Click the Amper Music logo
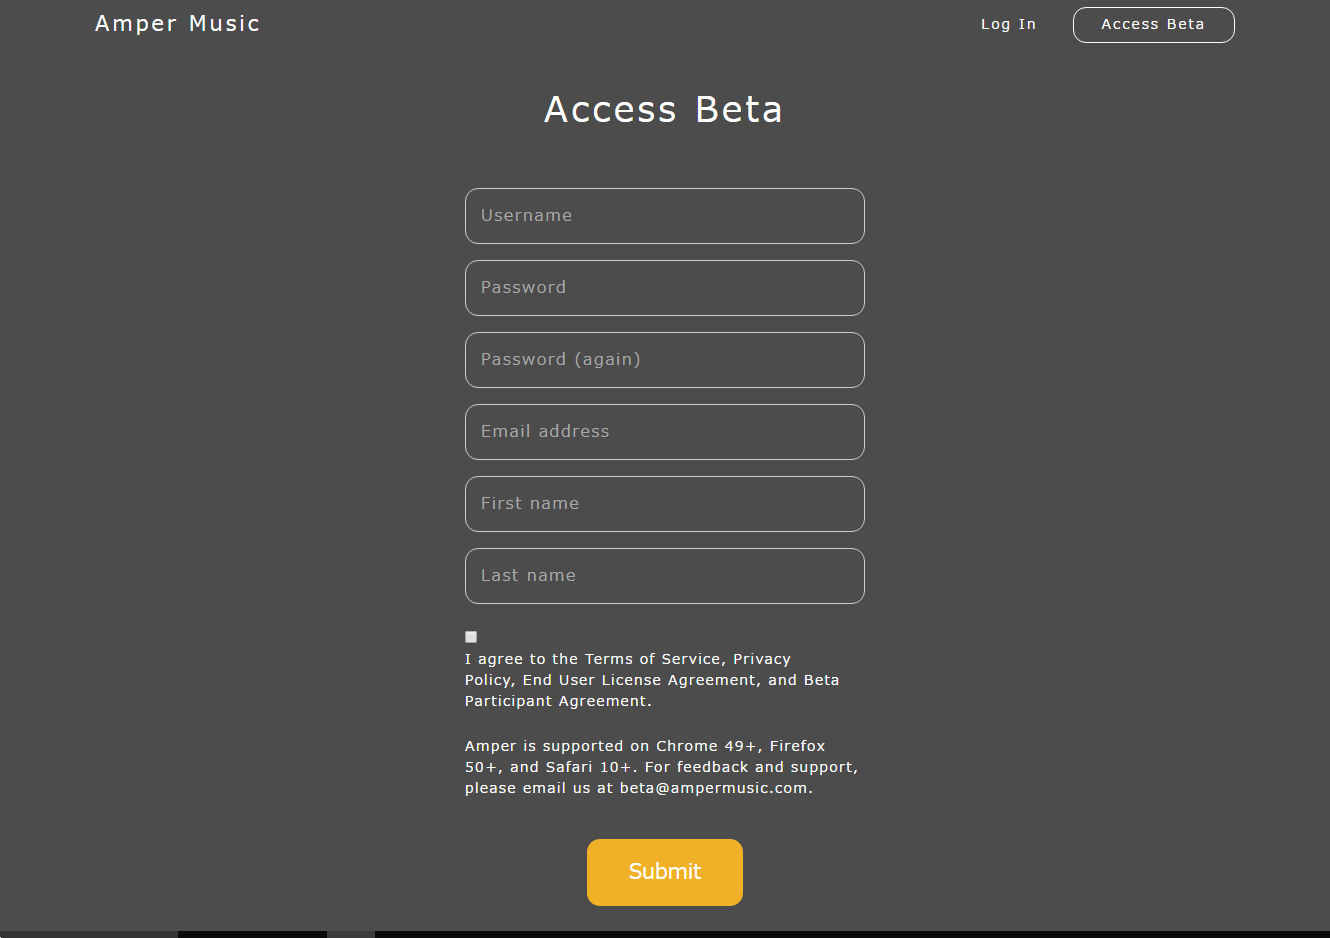This screenshot has height=938, width=1330. [x=177, y=24]
